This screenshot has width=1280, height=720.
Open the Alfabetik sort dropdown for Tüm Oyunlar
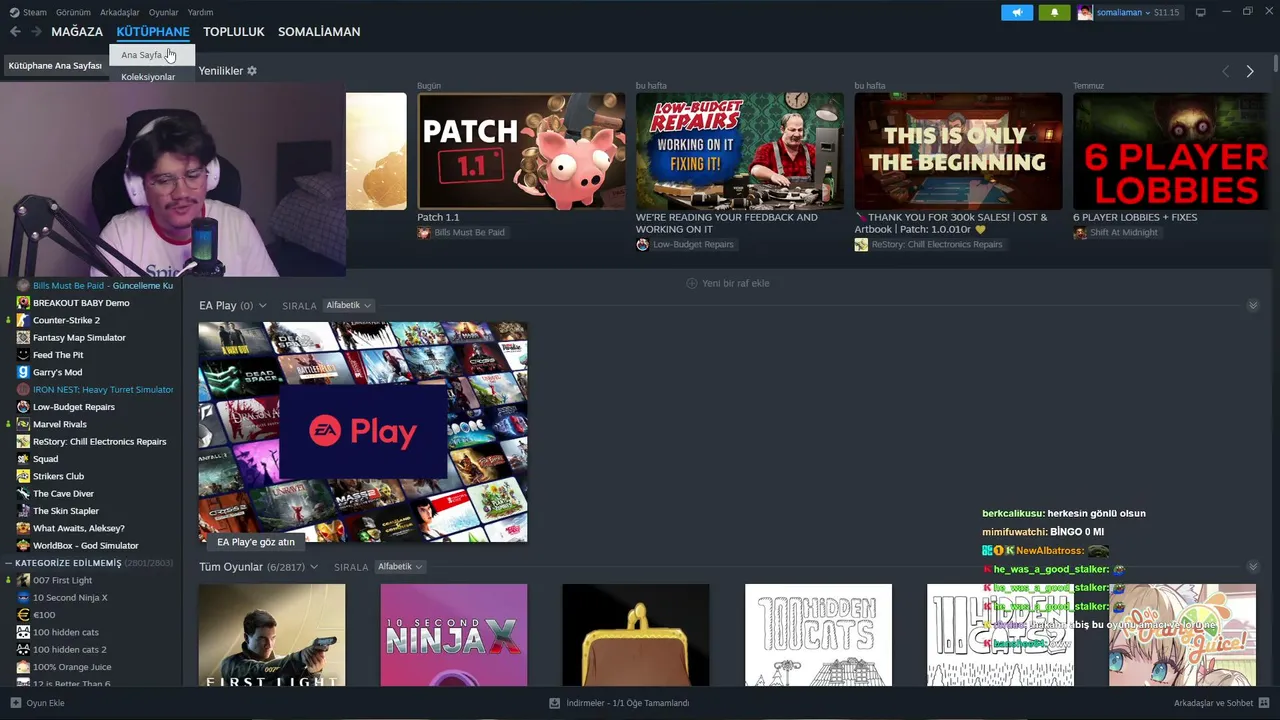(400, 567)
